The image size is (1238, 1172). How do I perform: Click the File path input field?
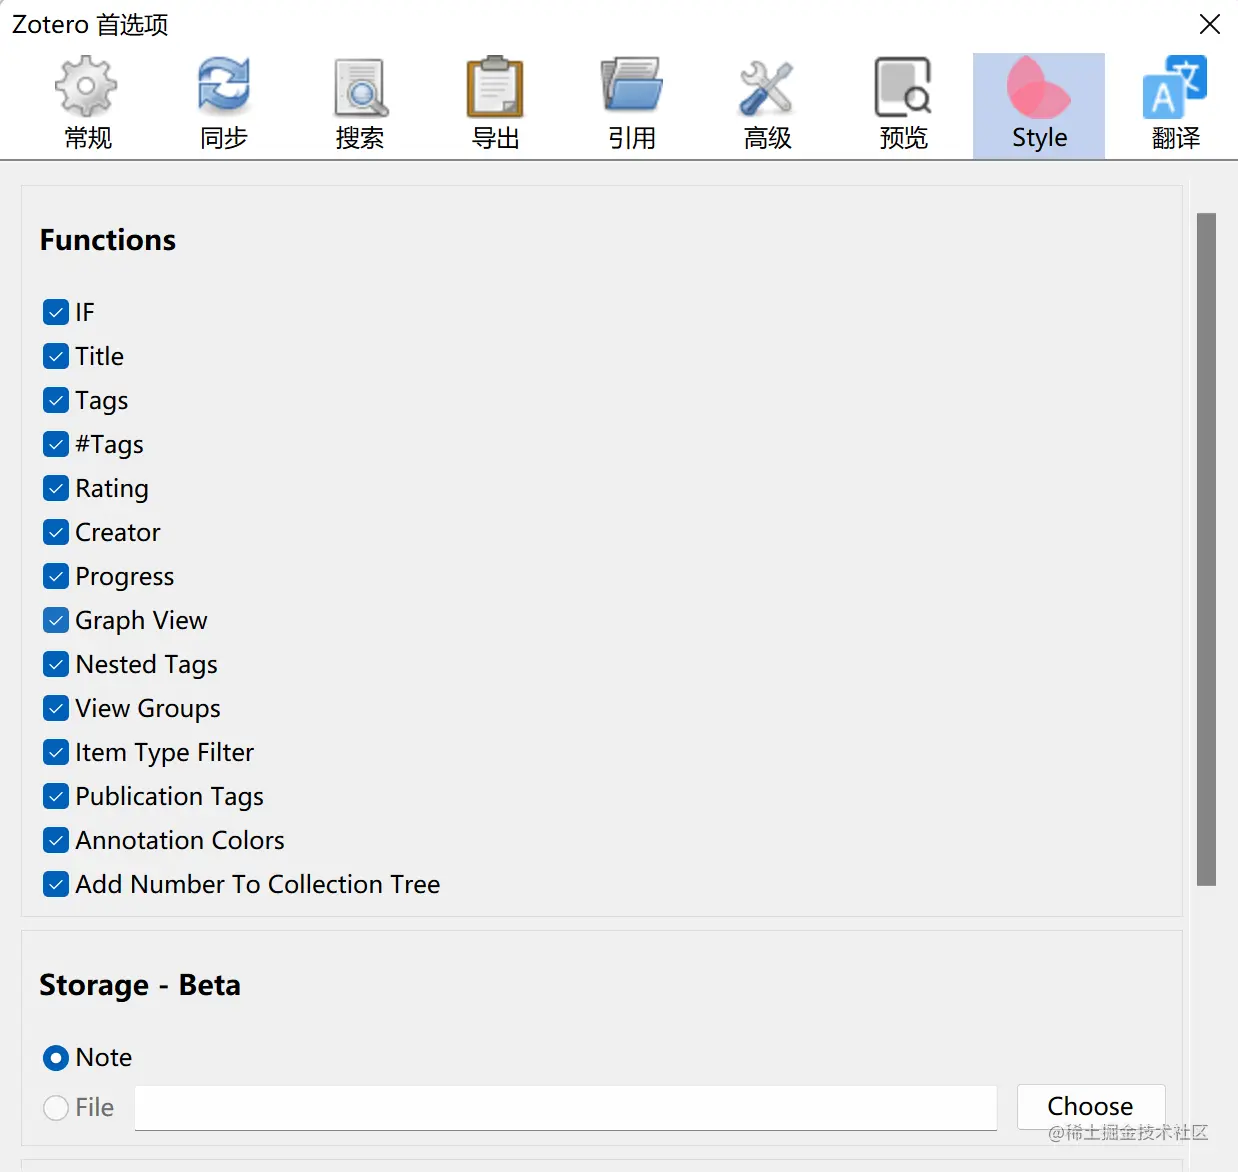566,1108
